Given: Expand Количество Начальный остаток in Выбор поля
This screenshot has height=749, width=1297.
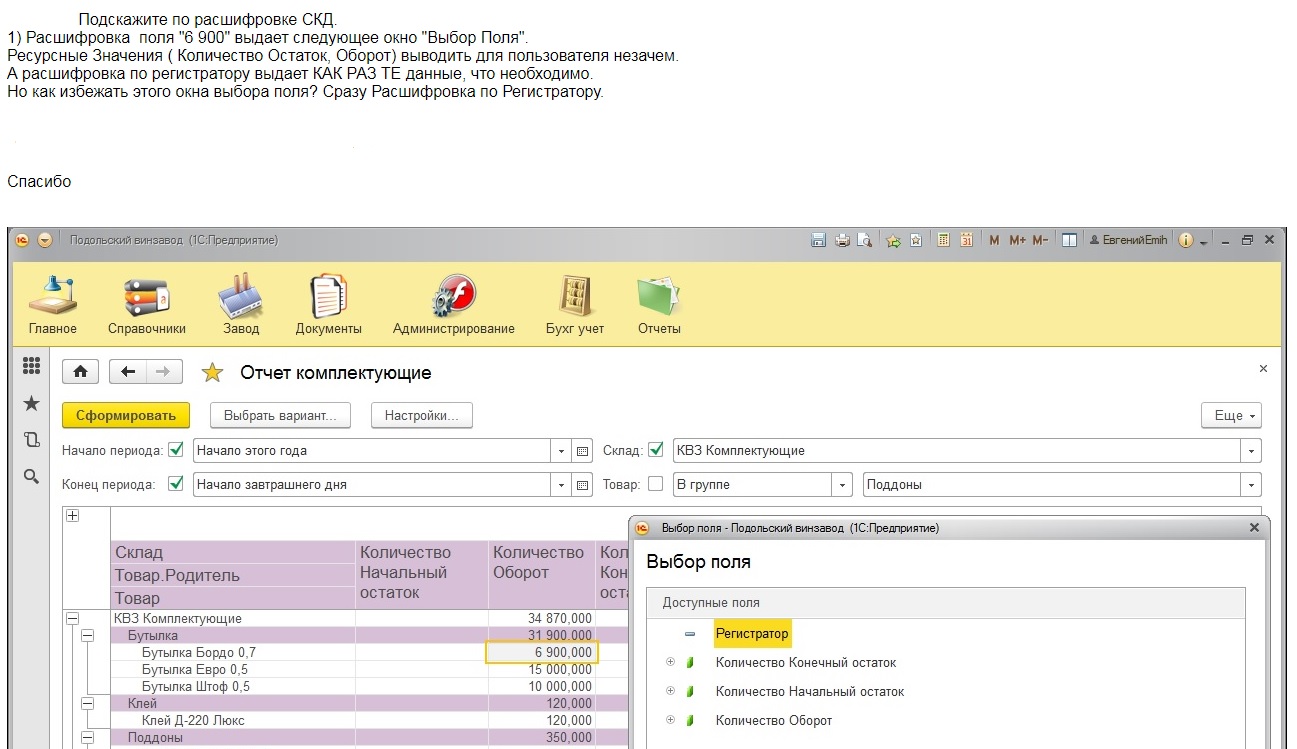Looking at the screenshot, I should (x=670, y=691).
